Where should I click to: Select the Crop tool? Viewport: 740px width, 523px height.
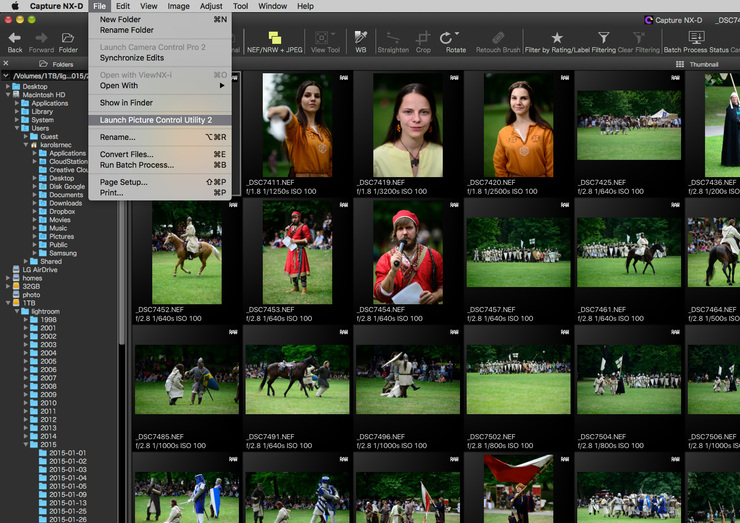pyautogui.click(x=423, y=38)
